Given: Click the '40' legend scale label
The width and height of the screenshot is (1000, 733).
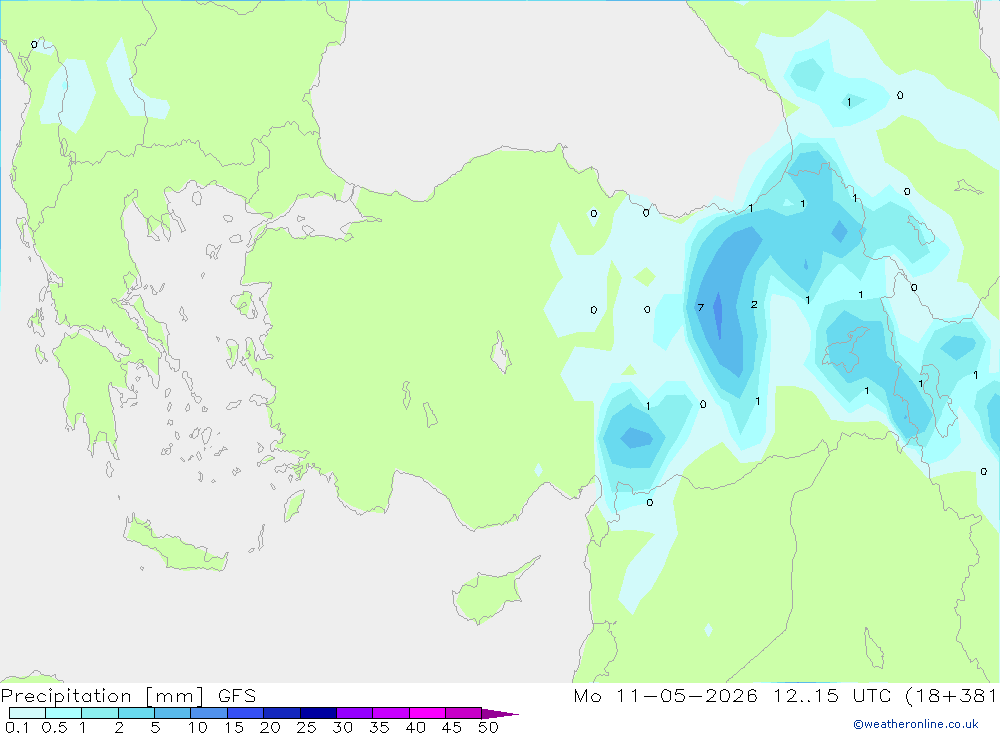Looking at the screenshot, I should click(415, 727).
